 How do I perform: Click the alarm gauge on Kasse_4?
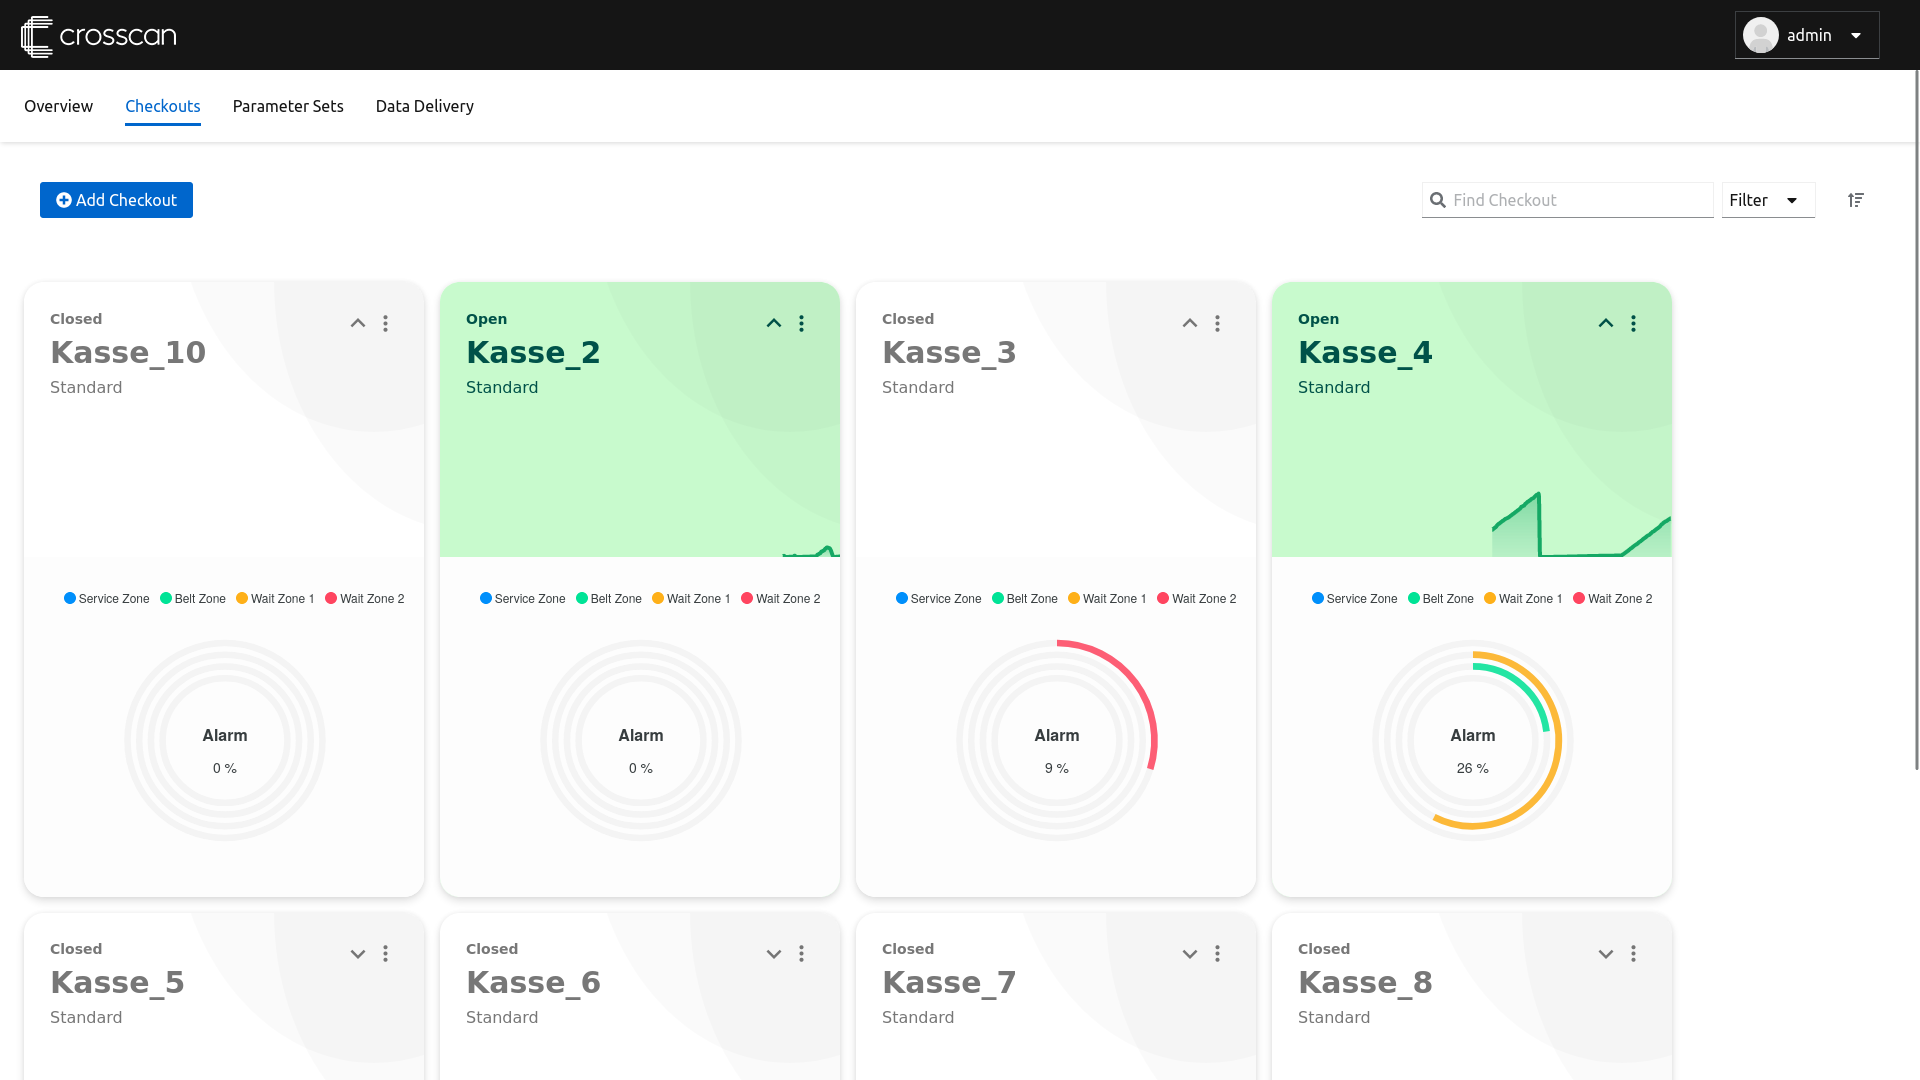[1471, 740]
